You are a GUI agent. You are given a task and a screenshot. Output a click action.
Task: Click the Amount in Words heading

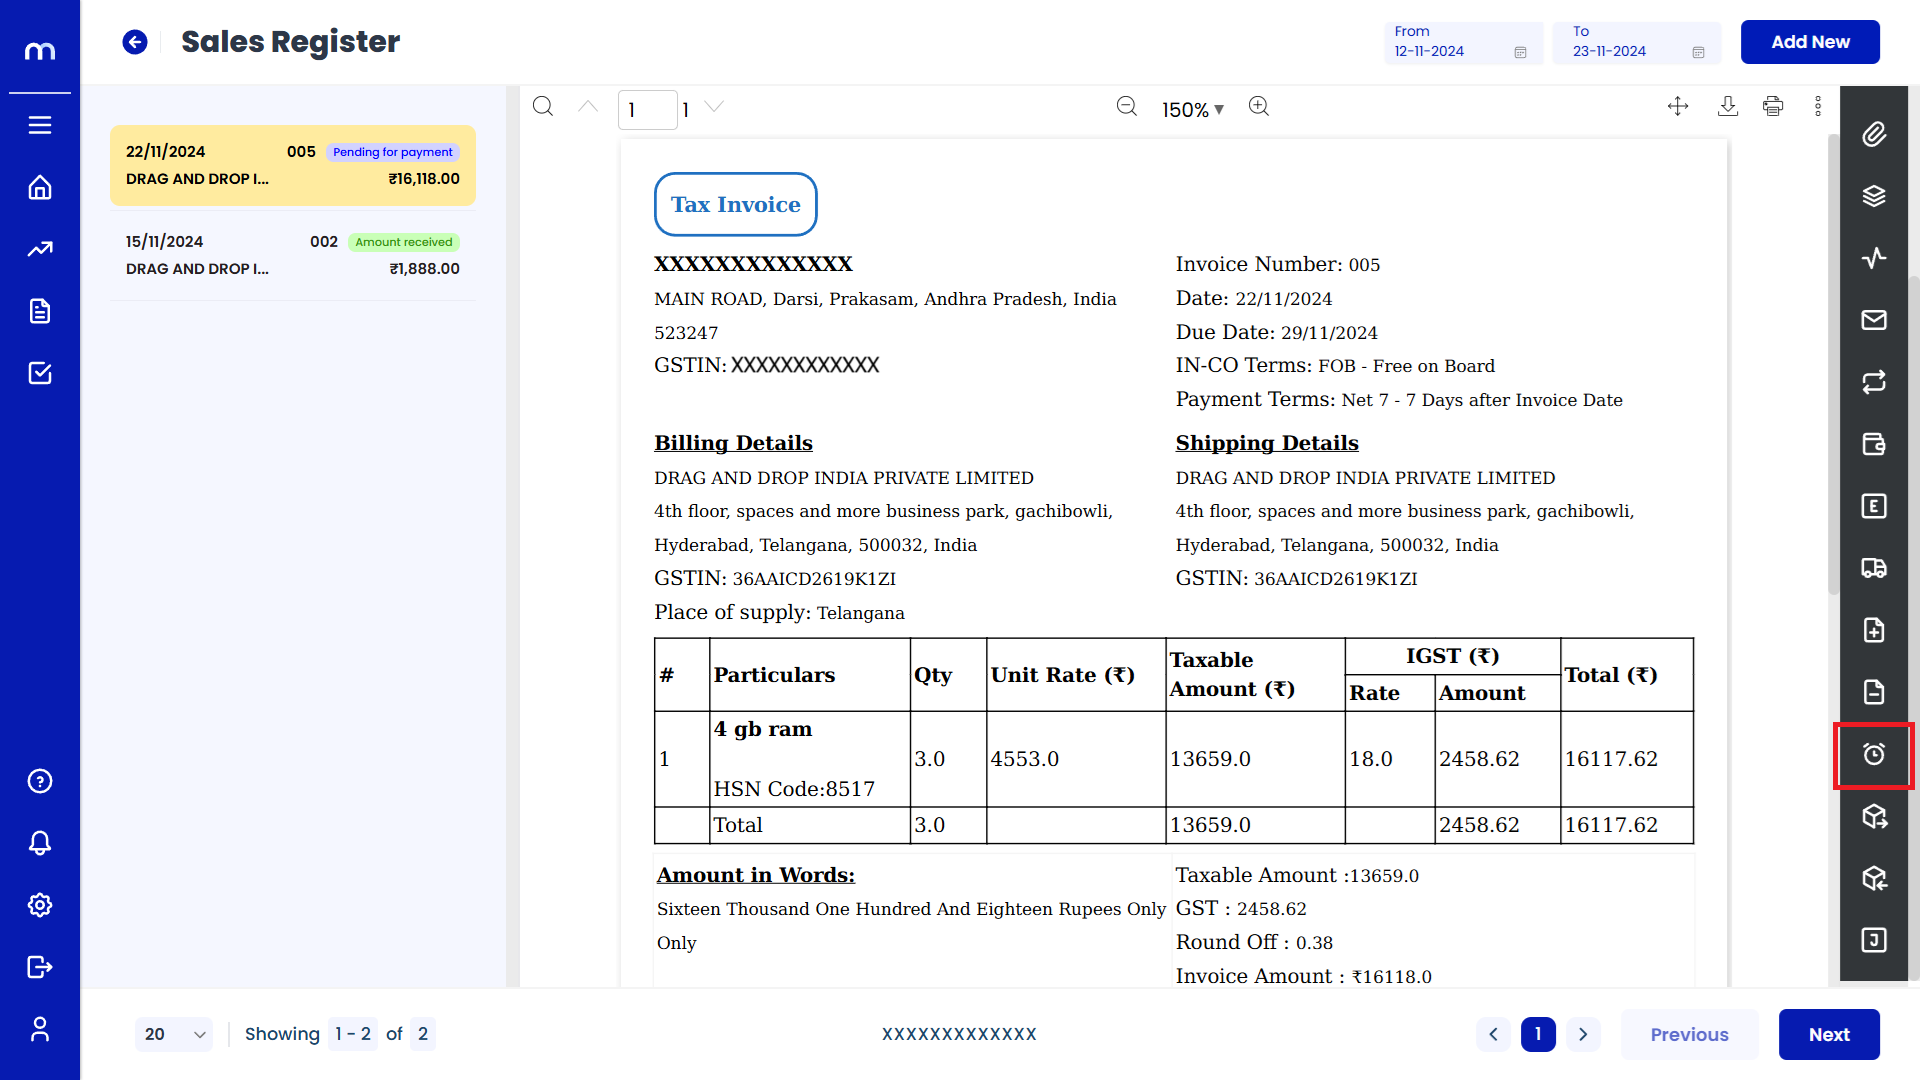pyautogui.click(x=756, y=875)
